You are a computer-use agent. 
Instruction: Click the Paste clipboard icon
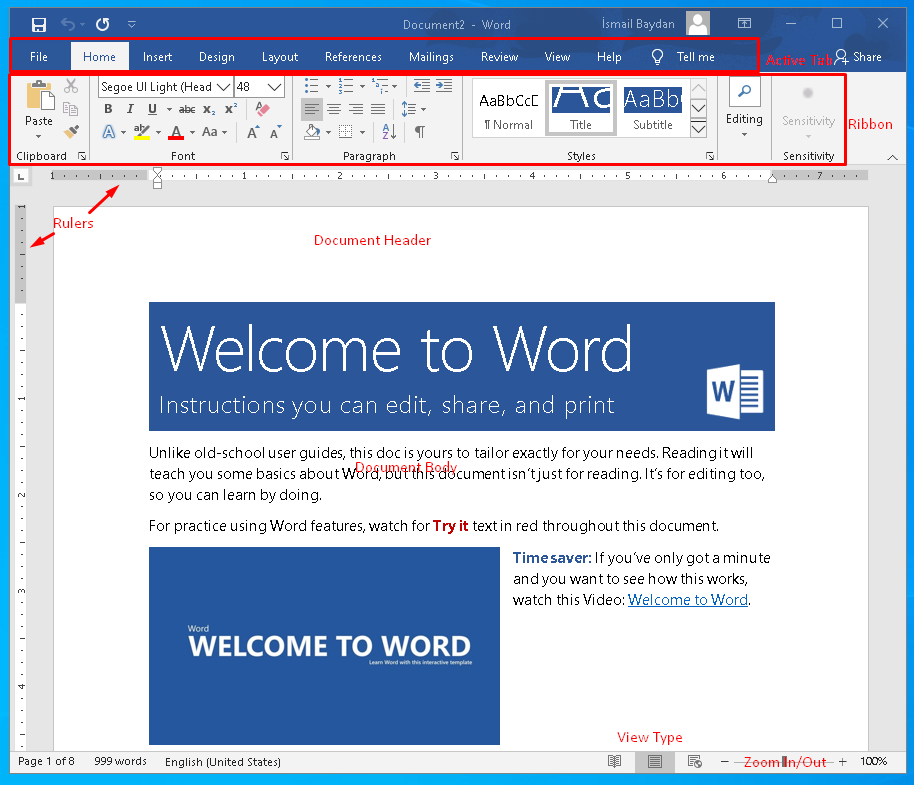coord(39,96)
